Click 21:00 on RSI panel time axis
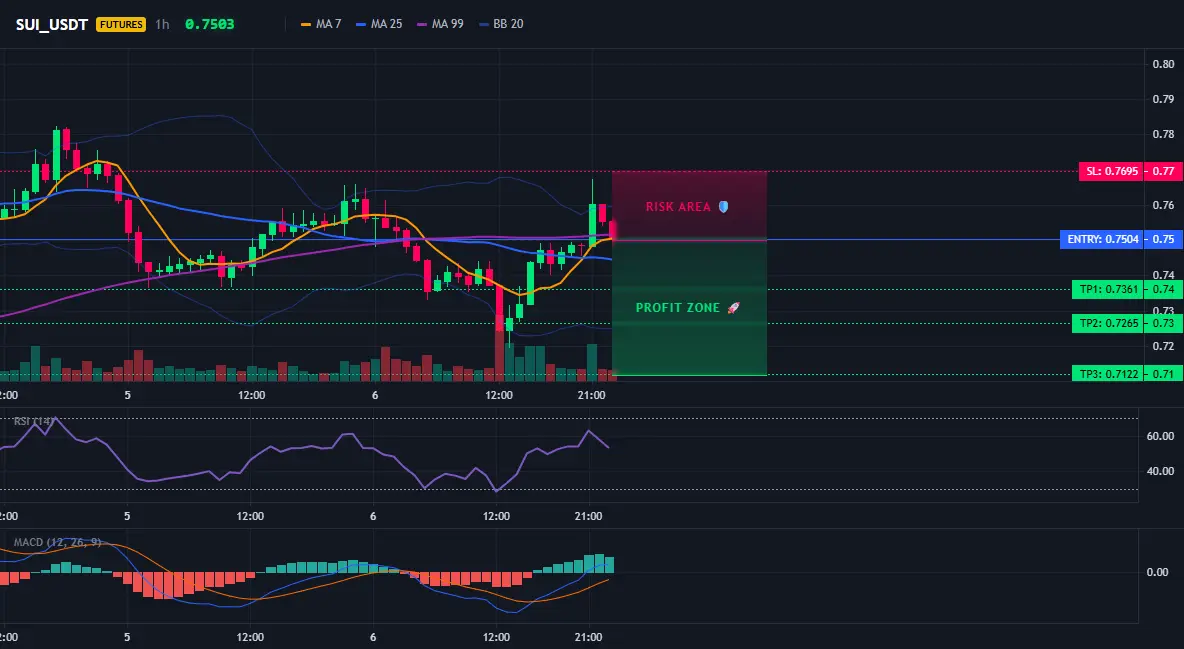 (588, 516)
